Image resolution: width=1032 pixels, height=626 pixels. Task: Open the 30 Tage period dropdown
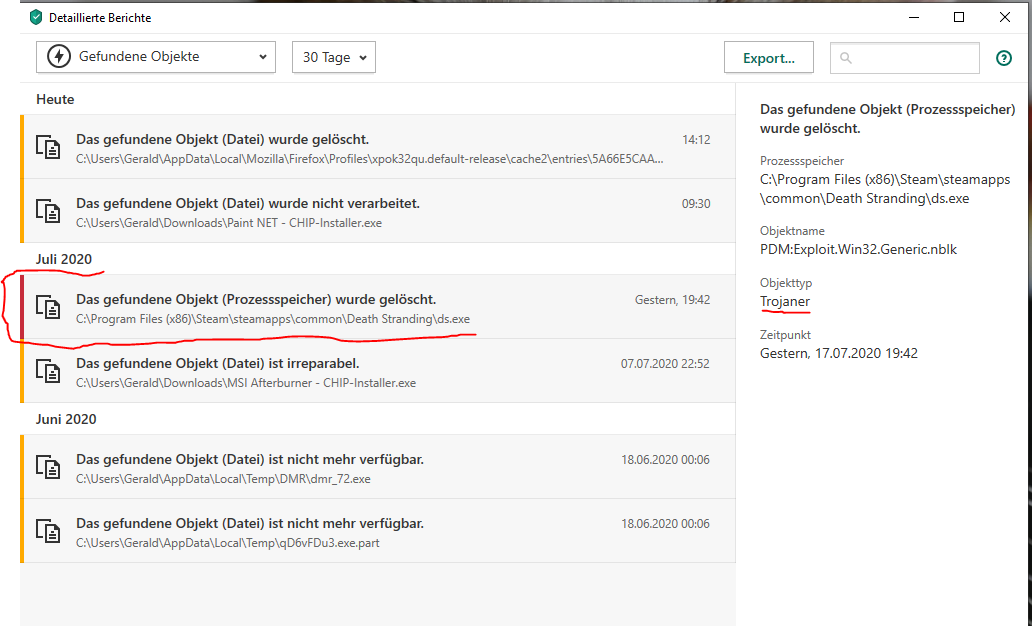[334, 57]
